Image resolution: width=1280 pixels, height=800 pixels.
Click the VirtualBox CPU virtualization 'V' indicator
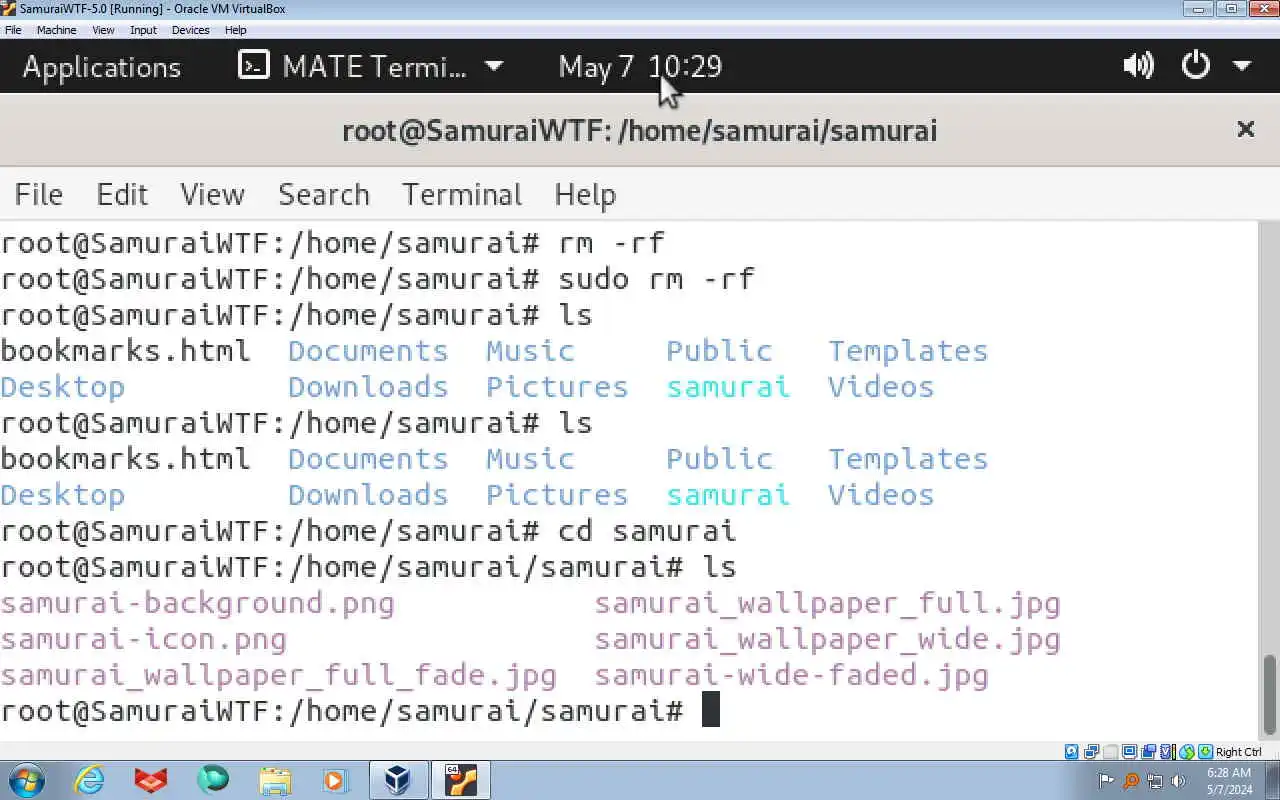(x=1167, y=752)
